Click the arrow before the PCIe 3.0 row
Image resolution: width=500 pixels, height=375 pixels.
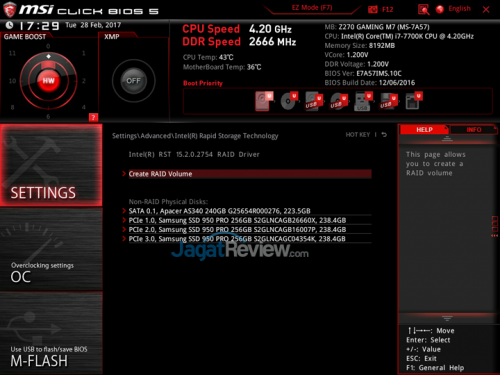pyautogui.click(x=124, y=239)
